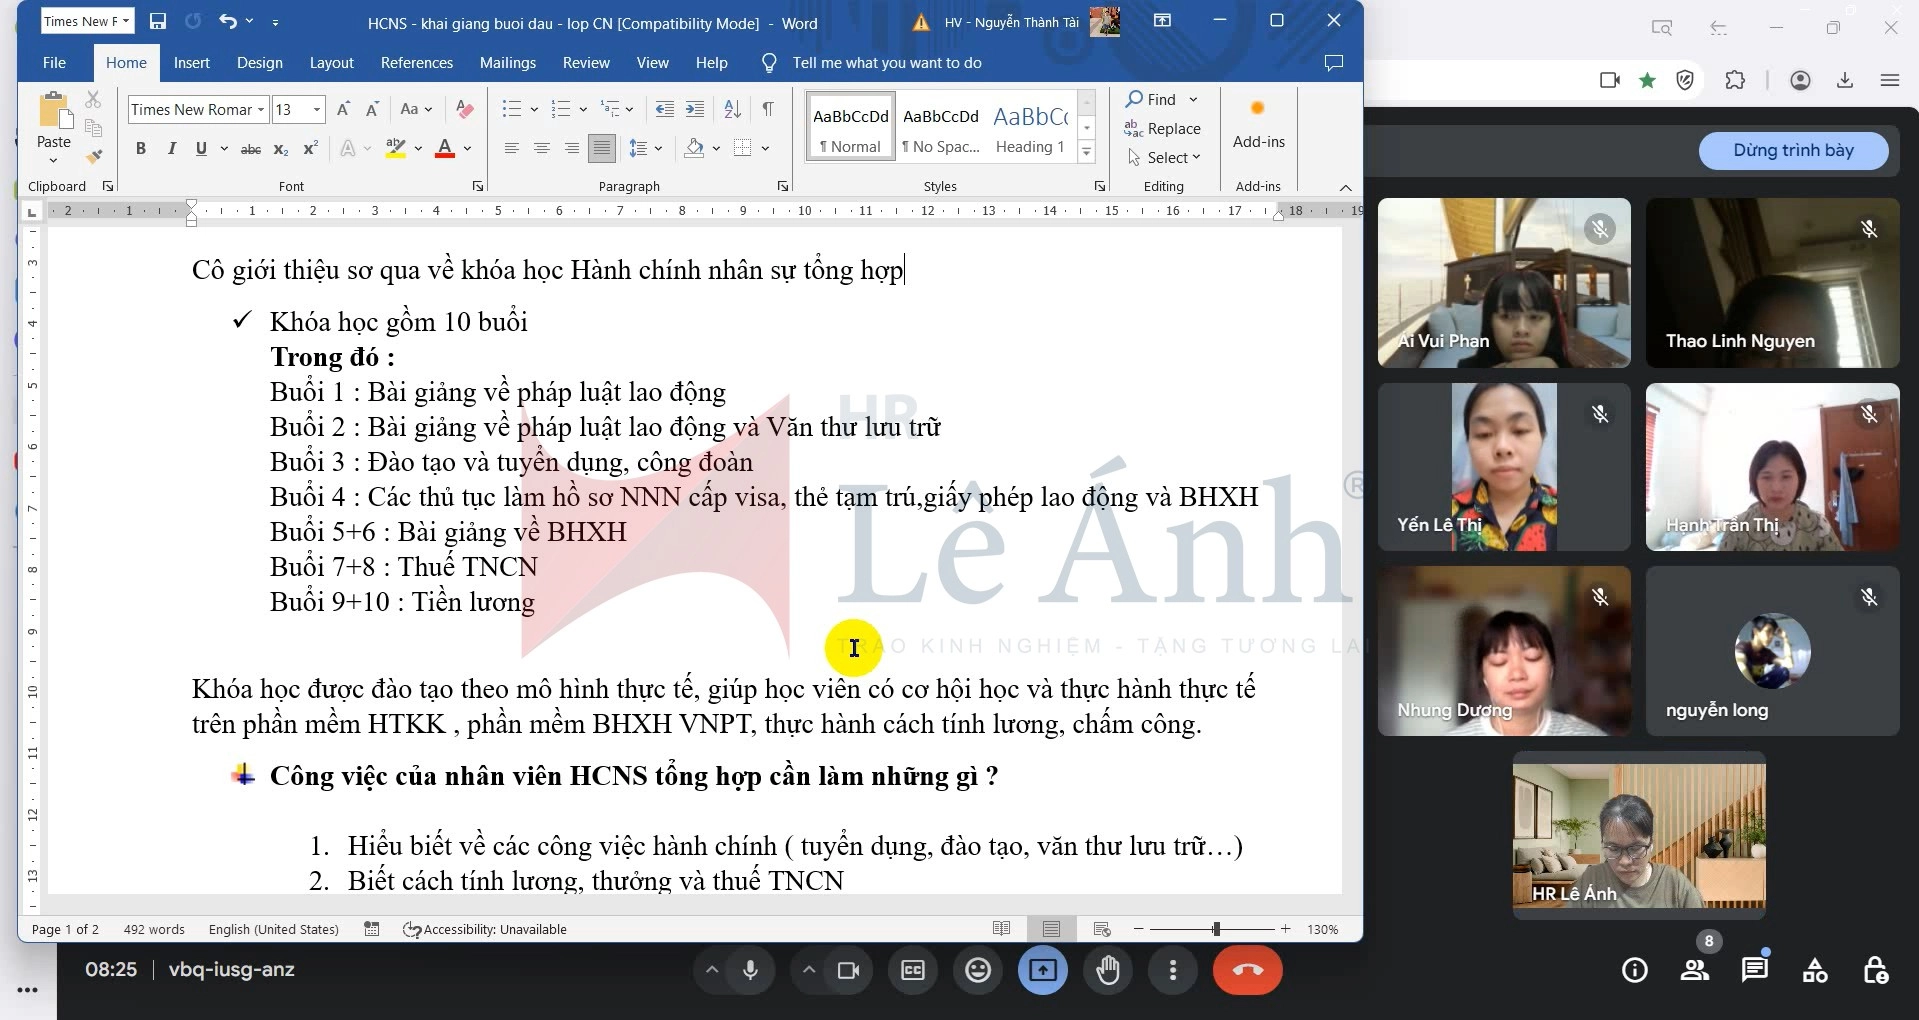Clear all formatting icon
1919x1020 pixels.
click(464, 109)
